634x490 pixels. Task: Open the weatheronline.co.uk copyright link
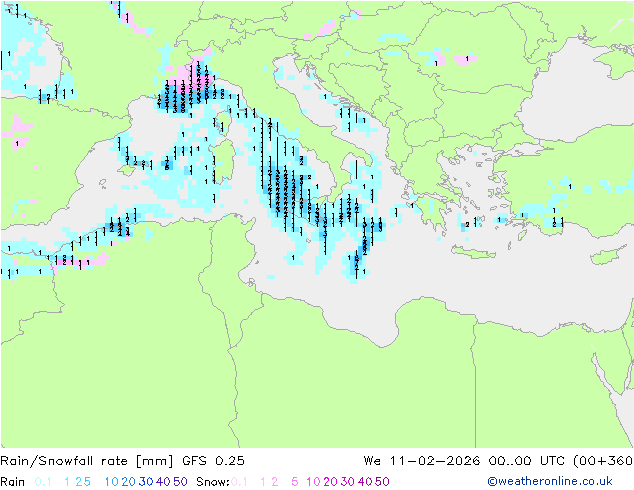point(549,481)
